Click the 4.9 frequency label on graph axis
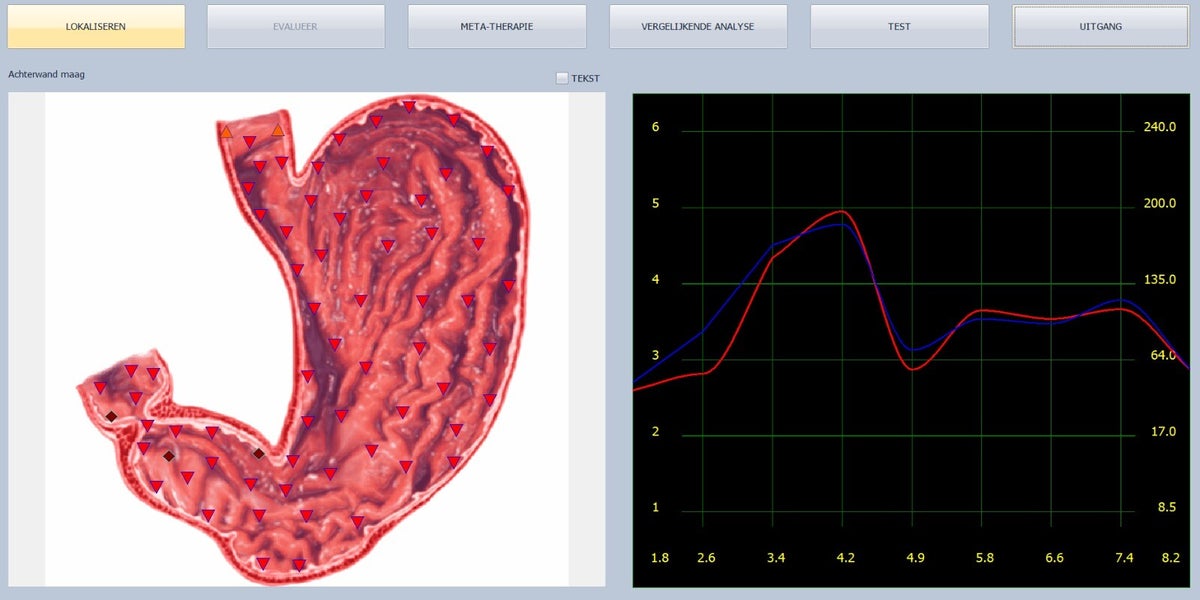 [915, 556]
